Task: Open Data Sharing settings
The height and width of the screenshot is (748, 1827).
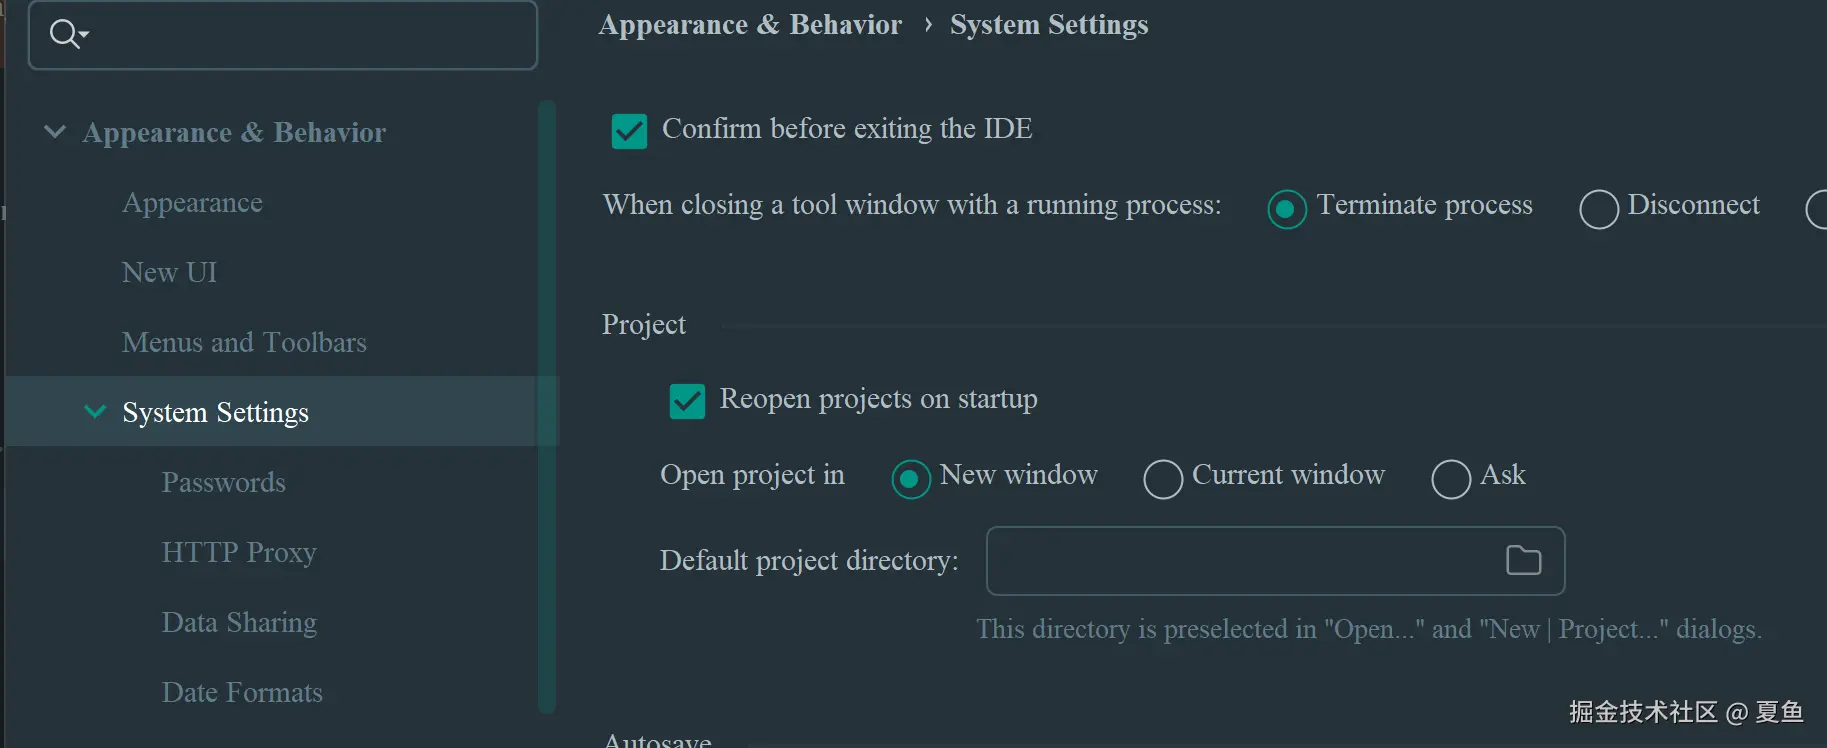Action: [239, 623]
